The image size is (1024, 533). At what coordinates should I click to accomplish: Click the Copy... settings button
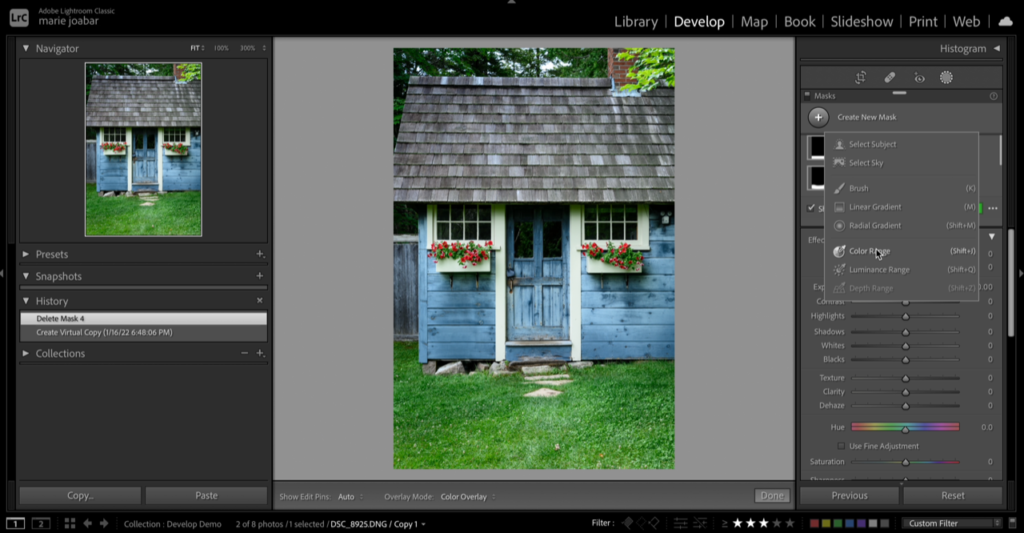80,495
